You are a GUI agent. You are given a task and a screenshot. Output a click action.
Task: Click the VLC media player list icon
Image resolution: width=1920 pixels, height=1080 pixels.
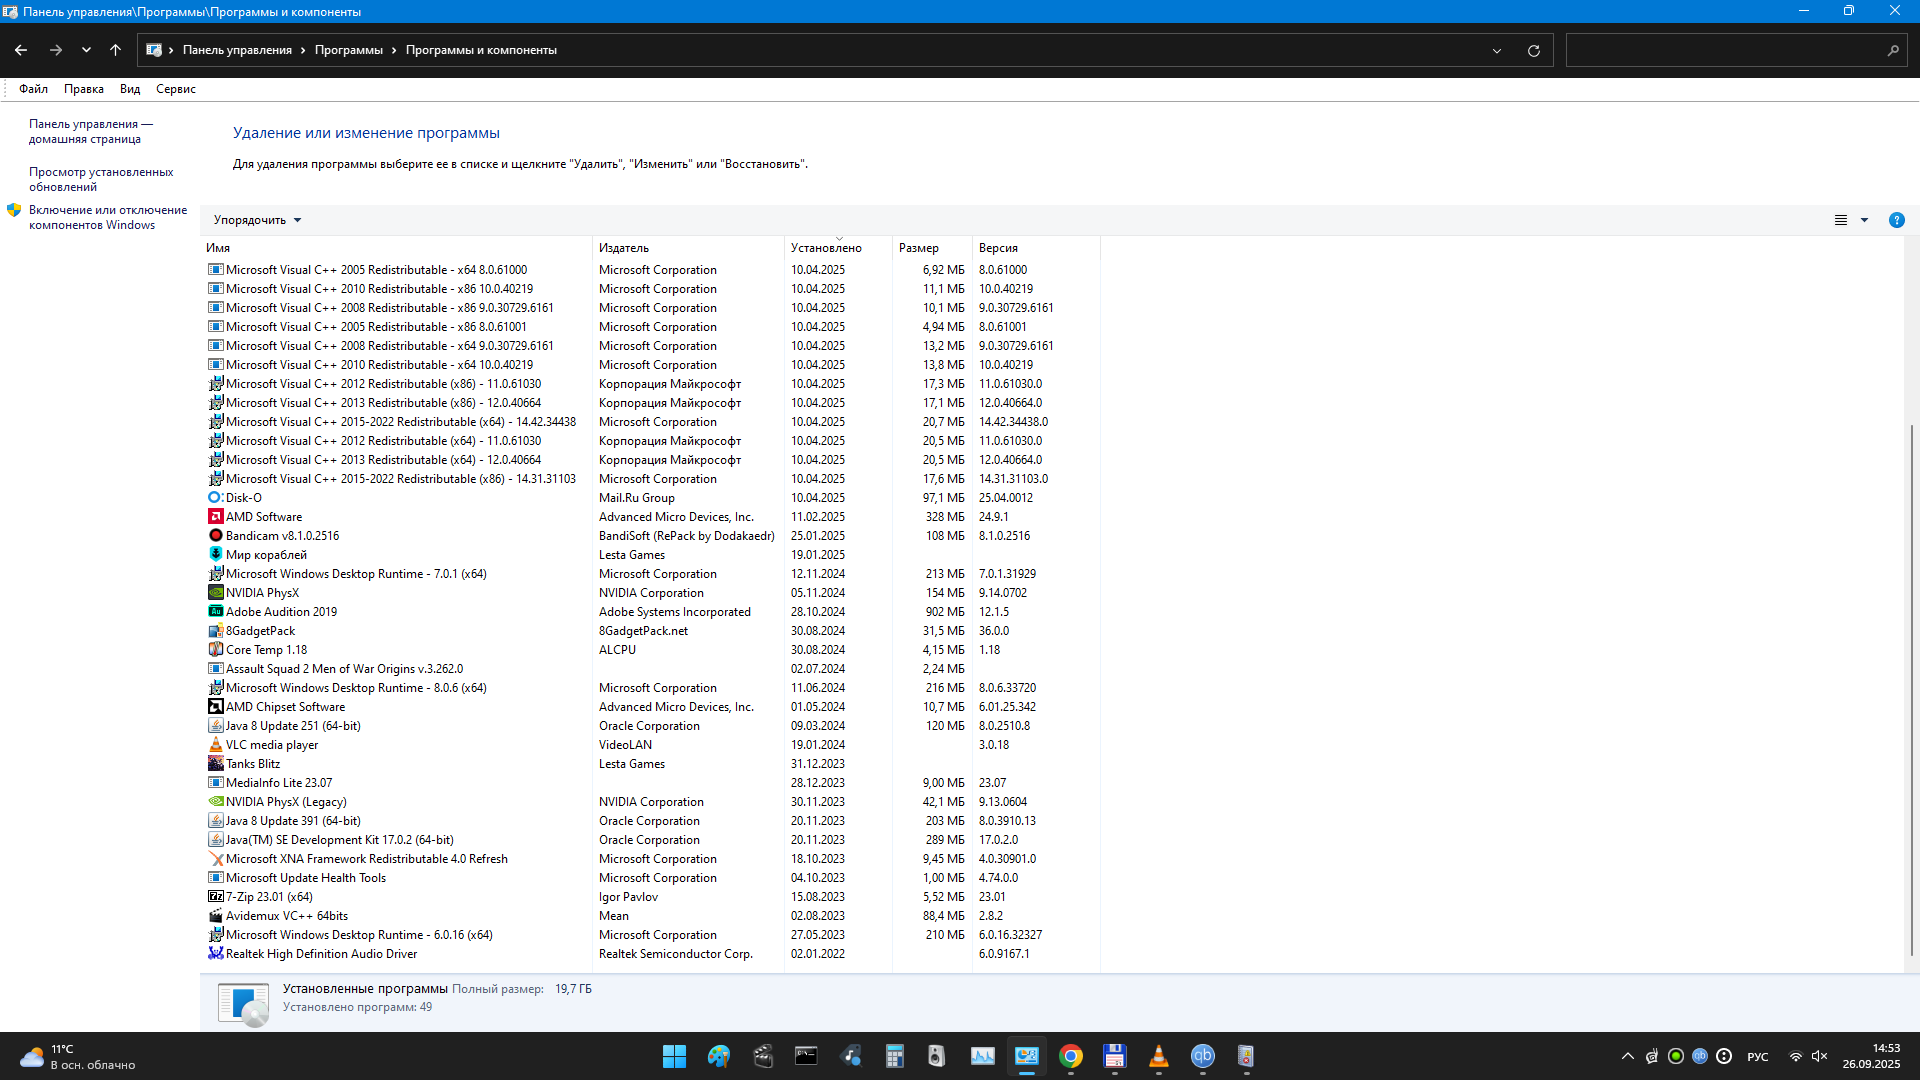[x=215, y=745]
